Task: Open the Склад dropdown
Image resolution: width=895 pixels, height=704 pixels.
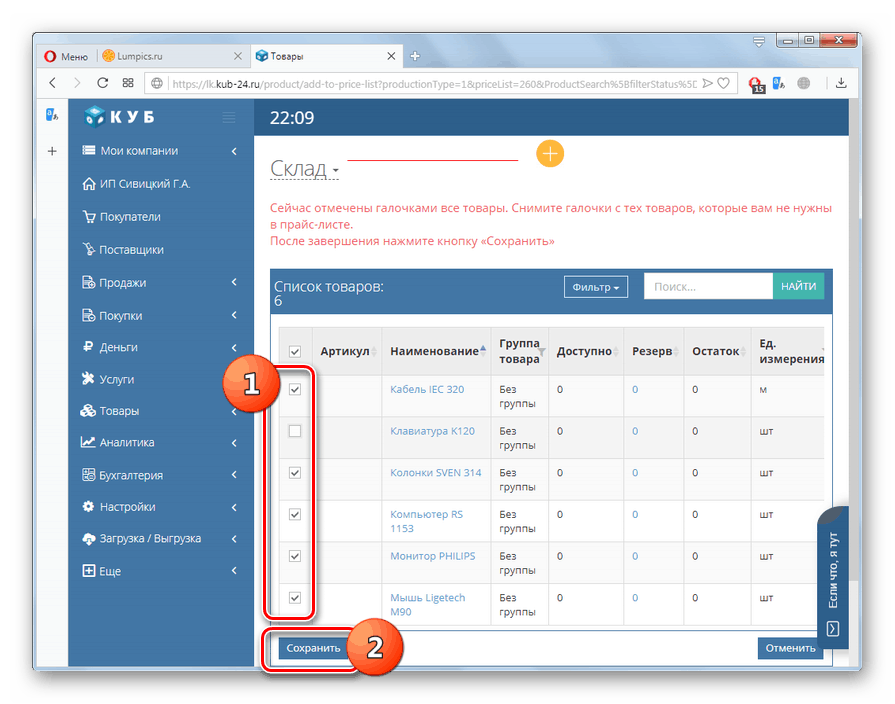Action: [304, 169]
